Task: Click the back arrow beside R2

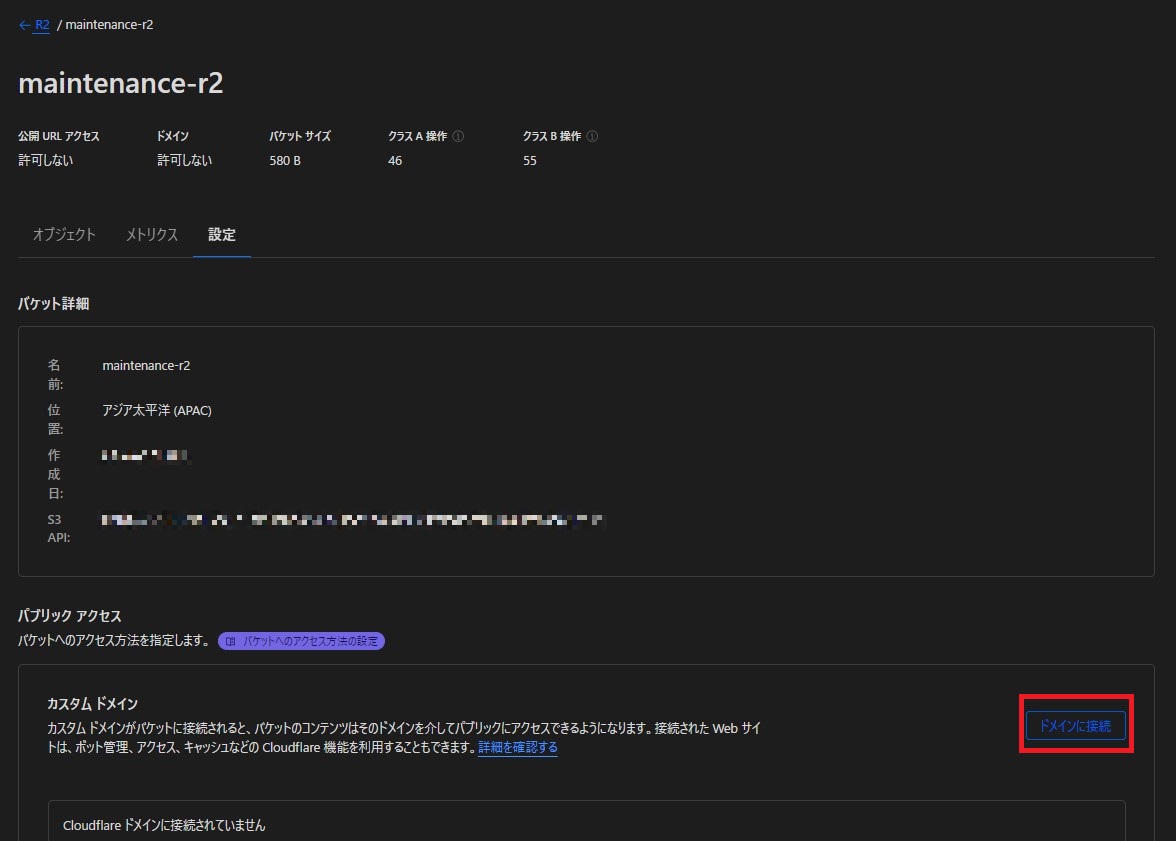Action: (25, 25)
